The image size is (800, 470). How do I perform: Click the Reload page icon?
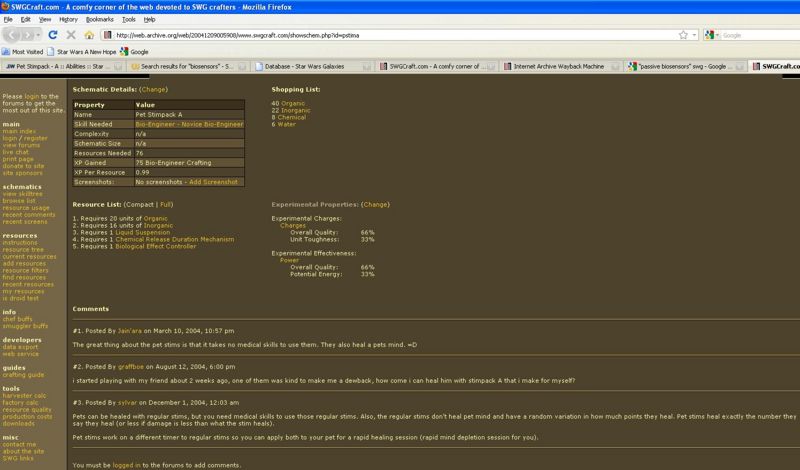click(53, 35)
